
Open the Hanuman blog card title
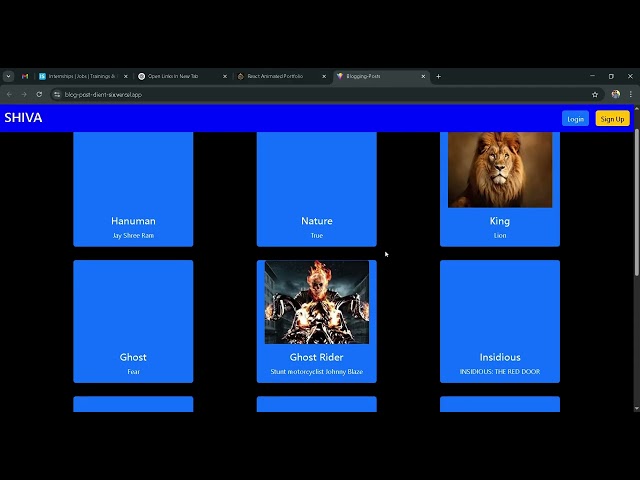(133, 221)
